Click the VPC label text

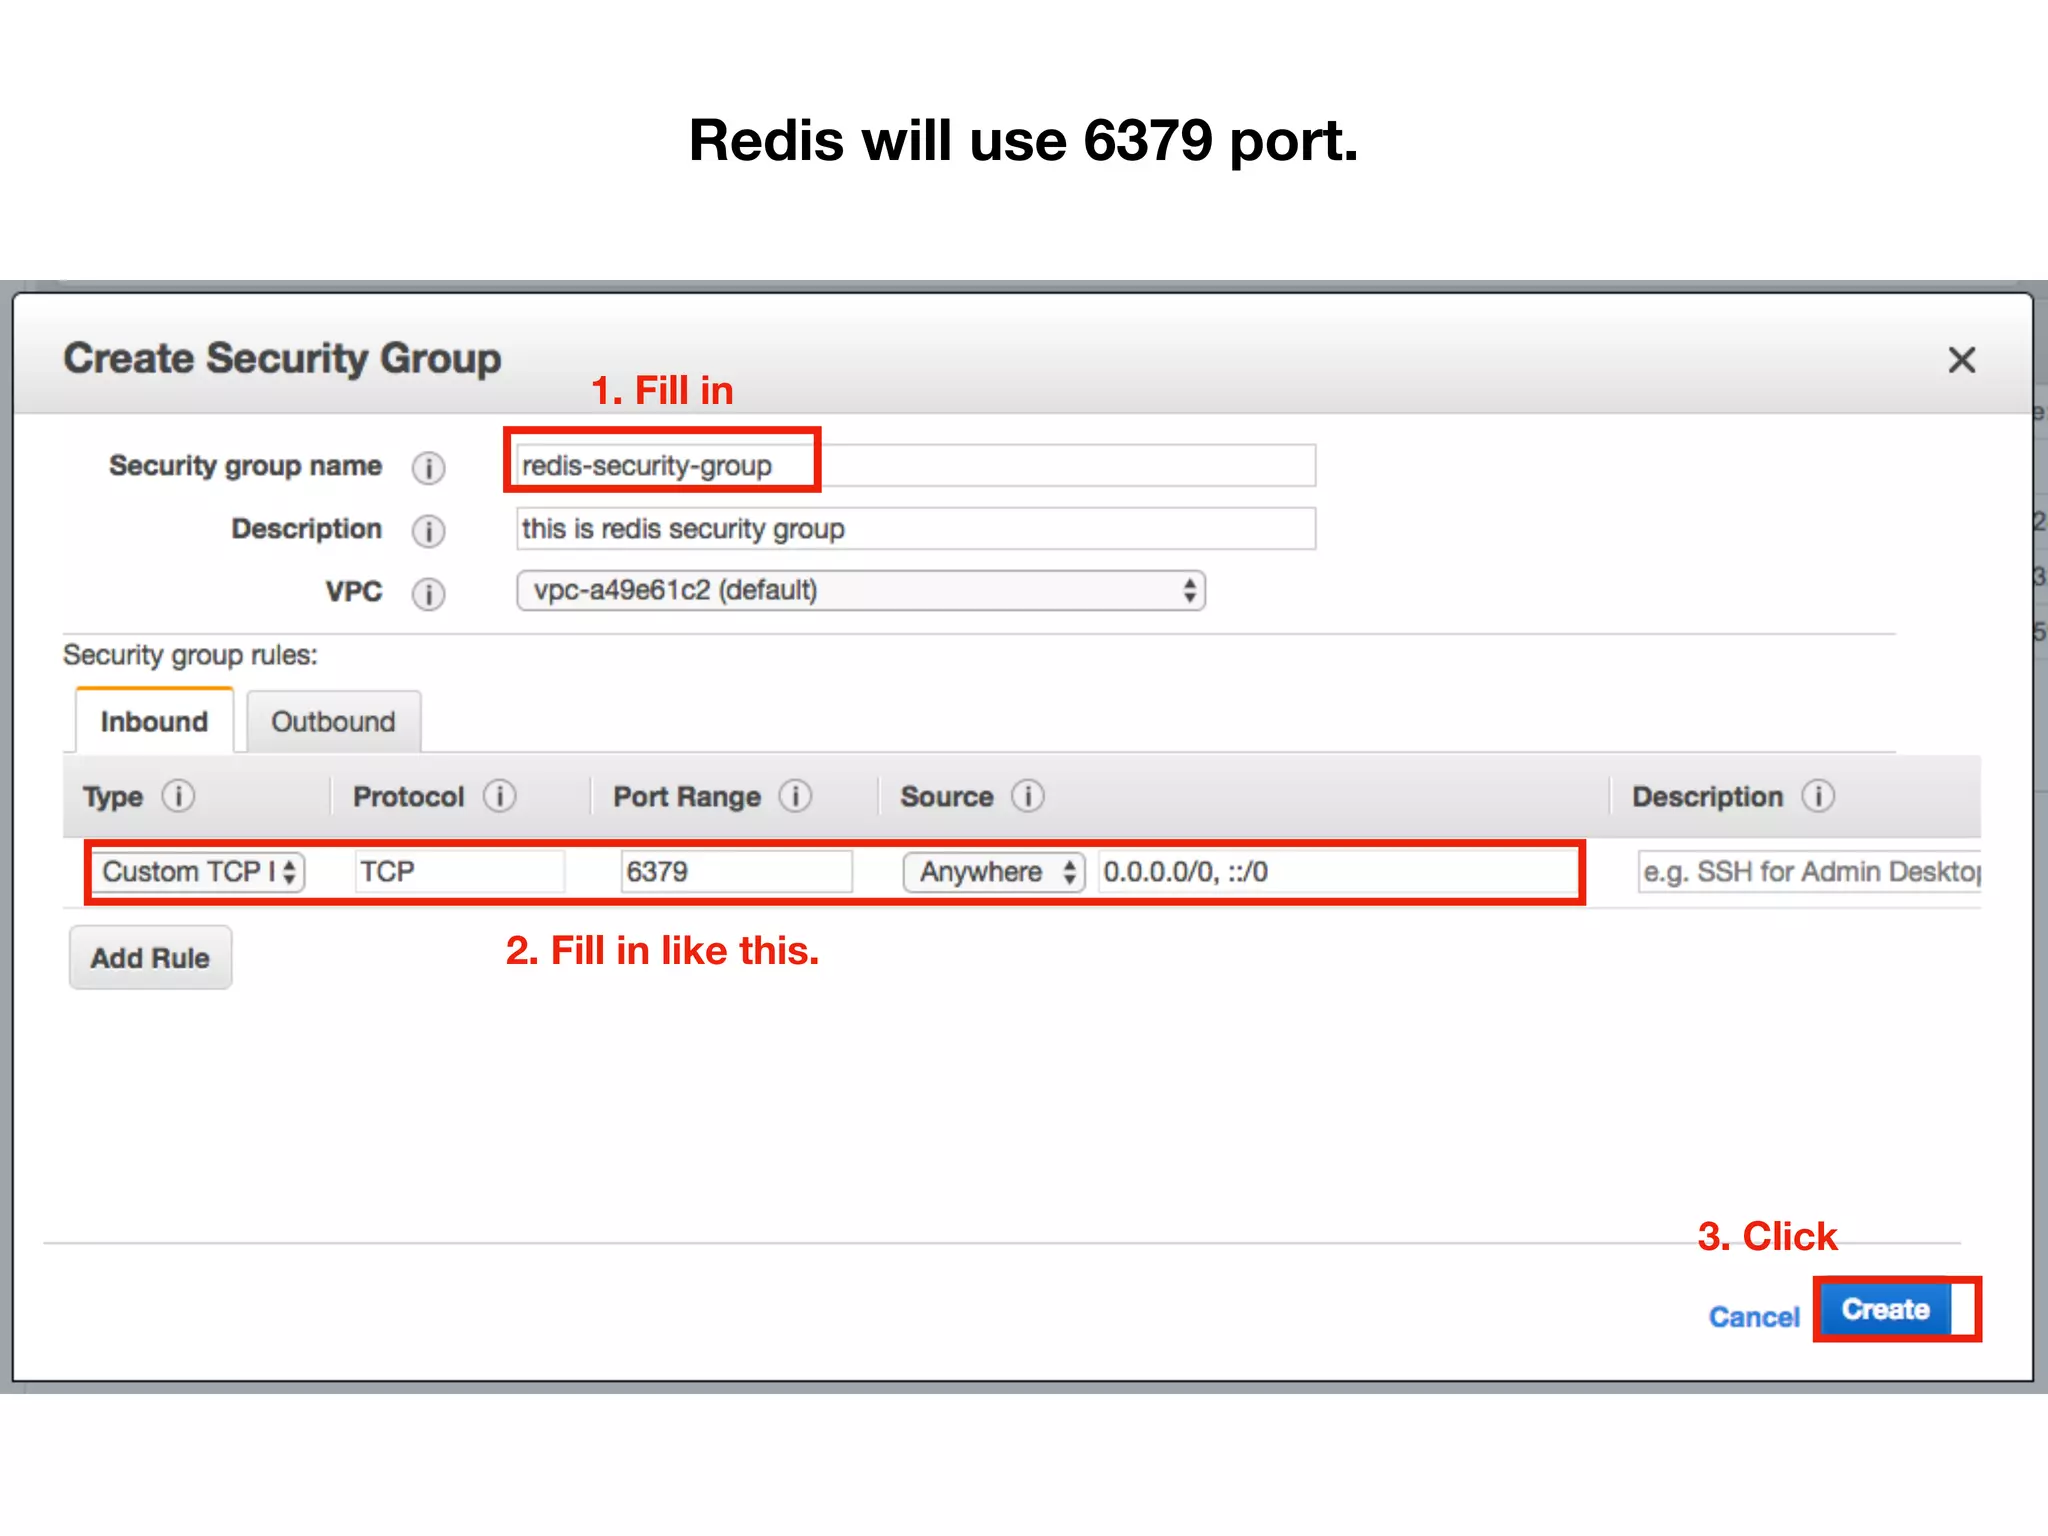(354, 591)
